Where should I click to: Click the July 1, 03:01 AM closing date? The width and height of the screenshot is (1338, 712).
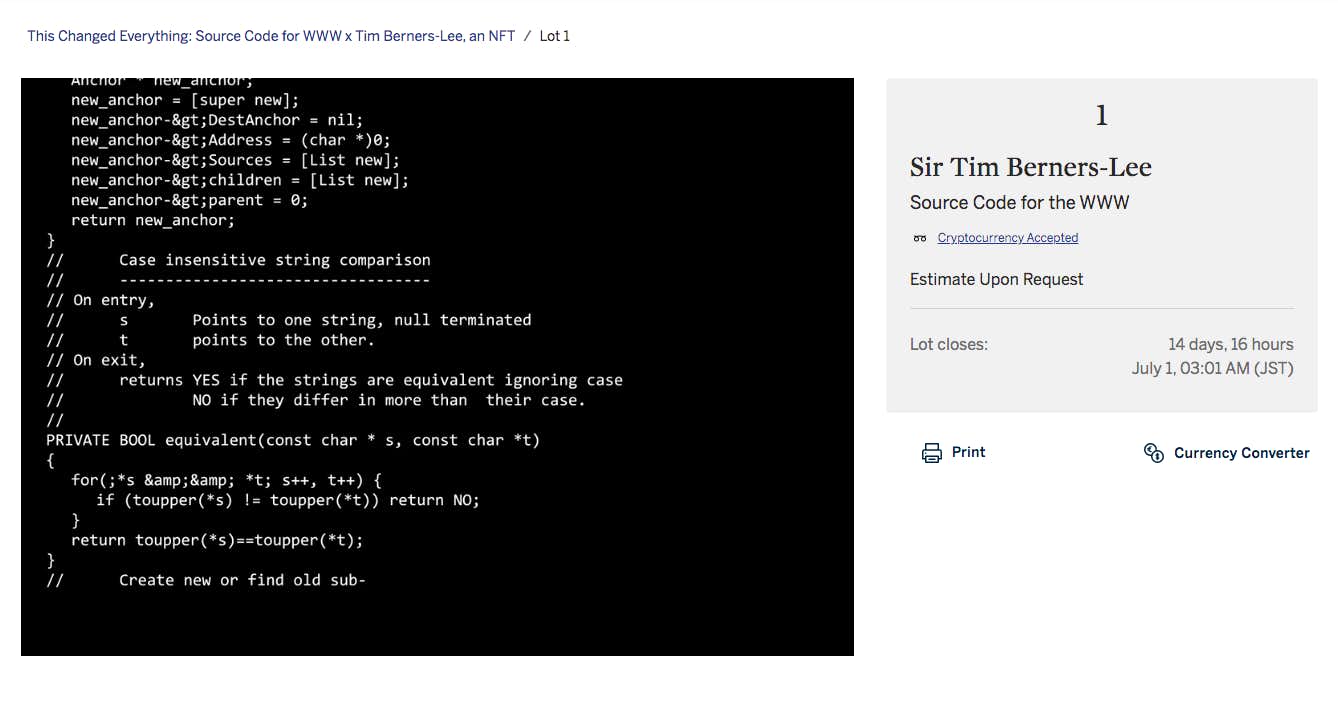[x=1212, y=368]
